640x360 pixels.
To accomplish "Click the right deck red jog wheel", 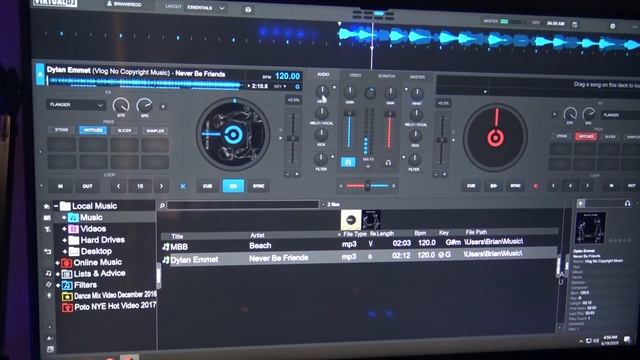I will pos(495,138).
